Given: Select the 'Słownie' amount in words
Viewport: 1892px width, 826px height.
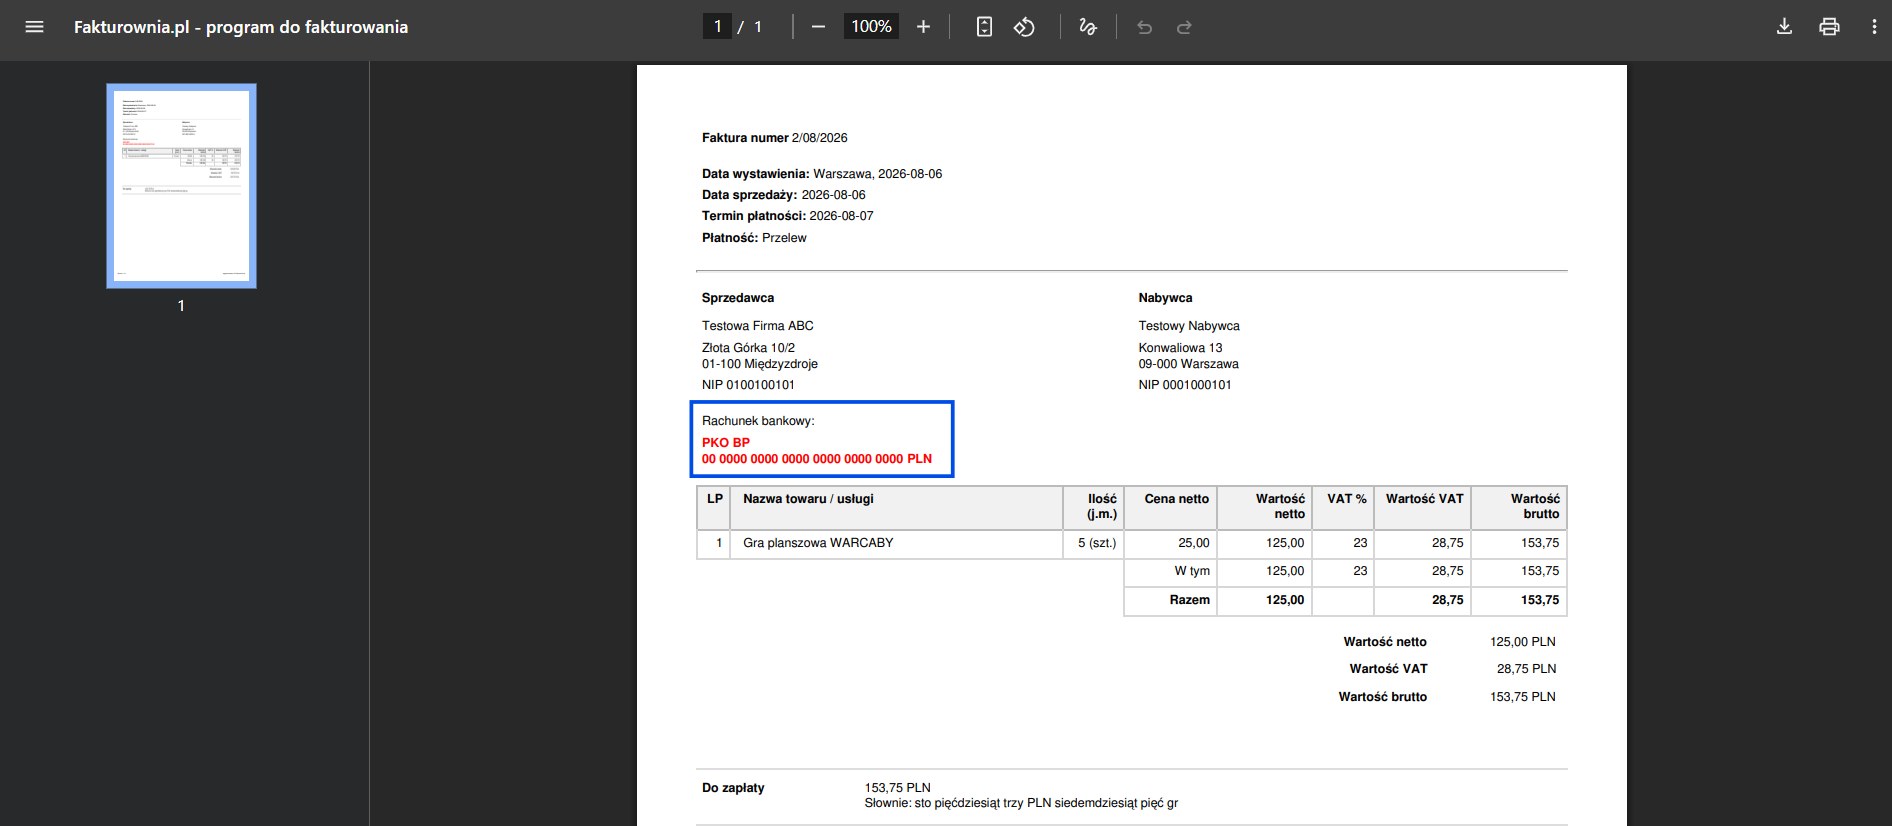Looking at the screenshot, I should point(1021,803).
